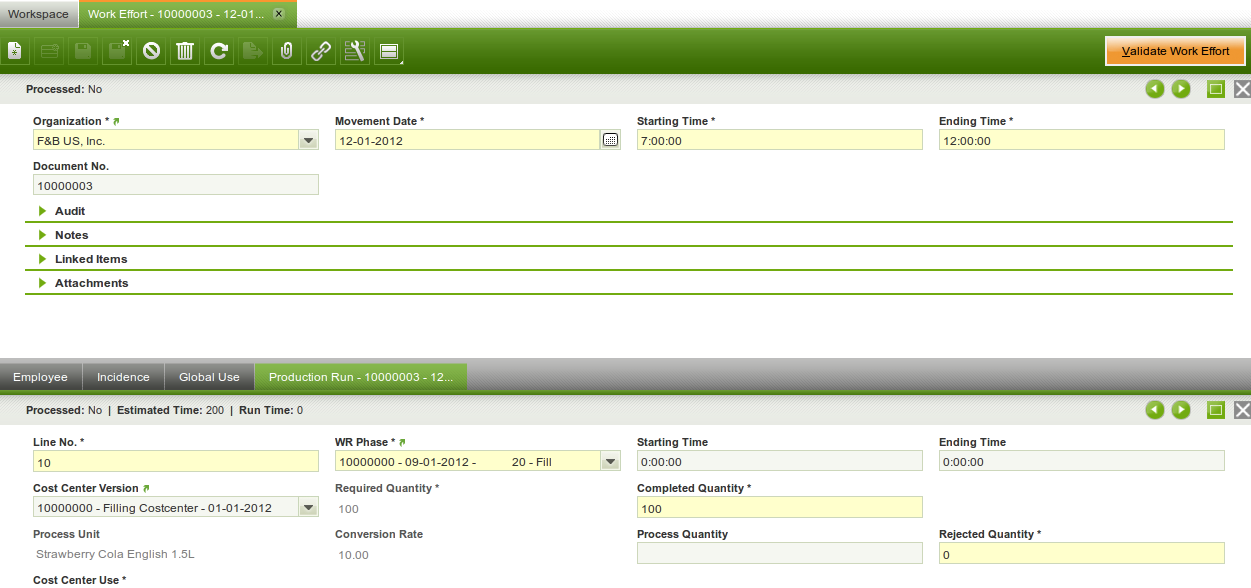The height and width of the screenshot is (588, 1251).
Task: Click the linked items chain icon
Action: [320, 51]
